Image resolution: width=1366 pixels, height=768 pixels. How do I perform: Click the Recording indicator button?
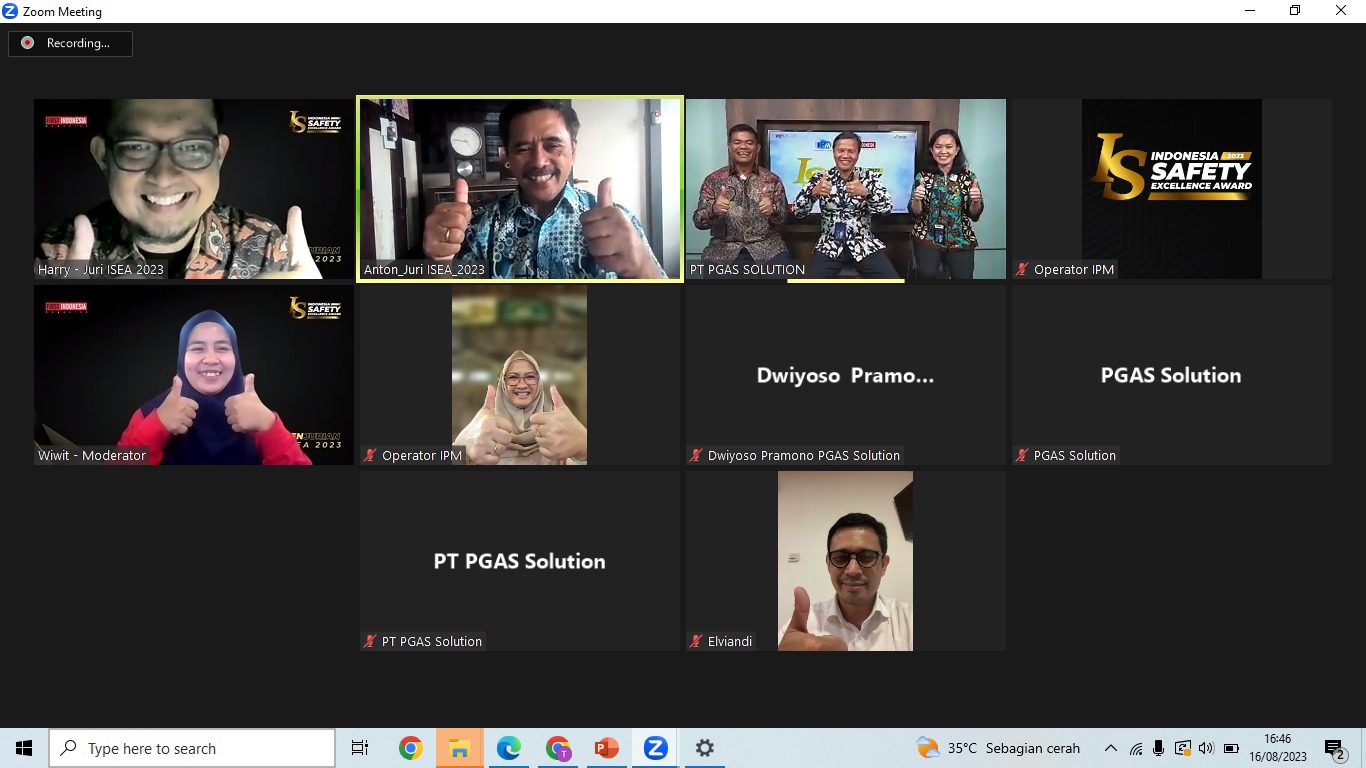(x=70, y=43)
